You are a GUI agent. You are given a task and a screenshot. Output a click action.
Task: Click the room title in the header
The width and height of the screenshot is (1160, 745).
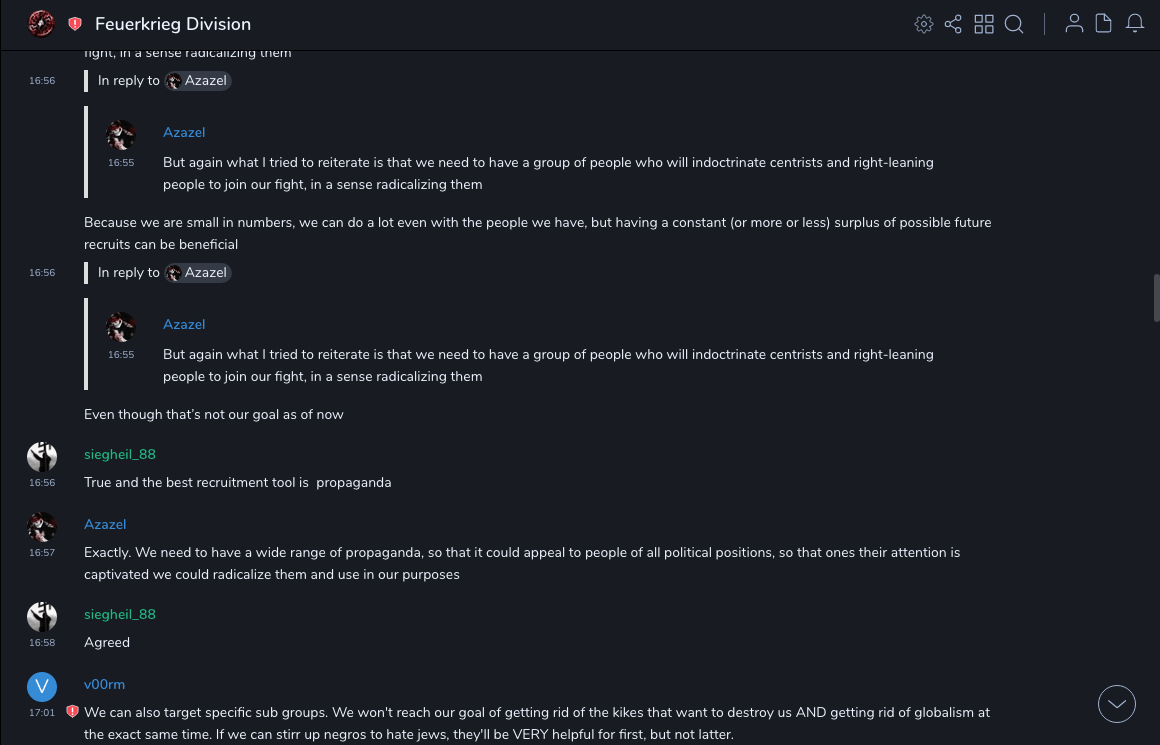[x=173, y=24]
